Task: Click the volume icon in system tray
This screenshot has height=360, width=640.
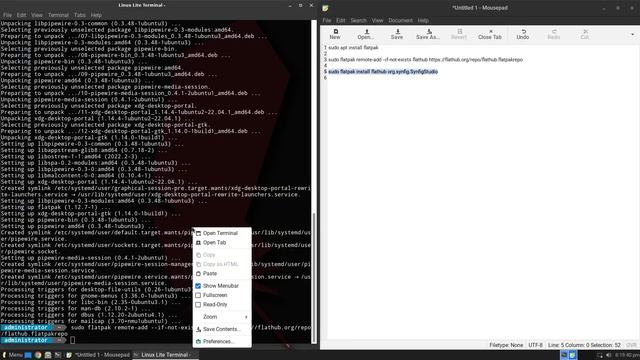Action: coord(608,355)
